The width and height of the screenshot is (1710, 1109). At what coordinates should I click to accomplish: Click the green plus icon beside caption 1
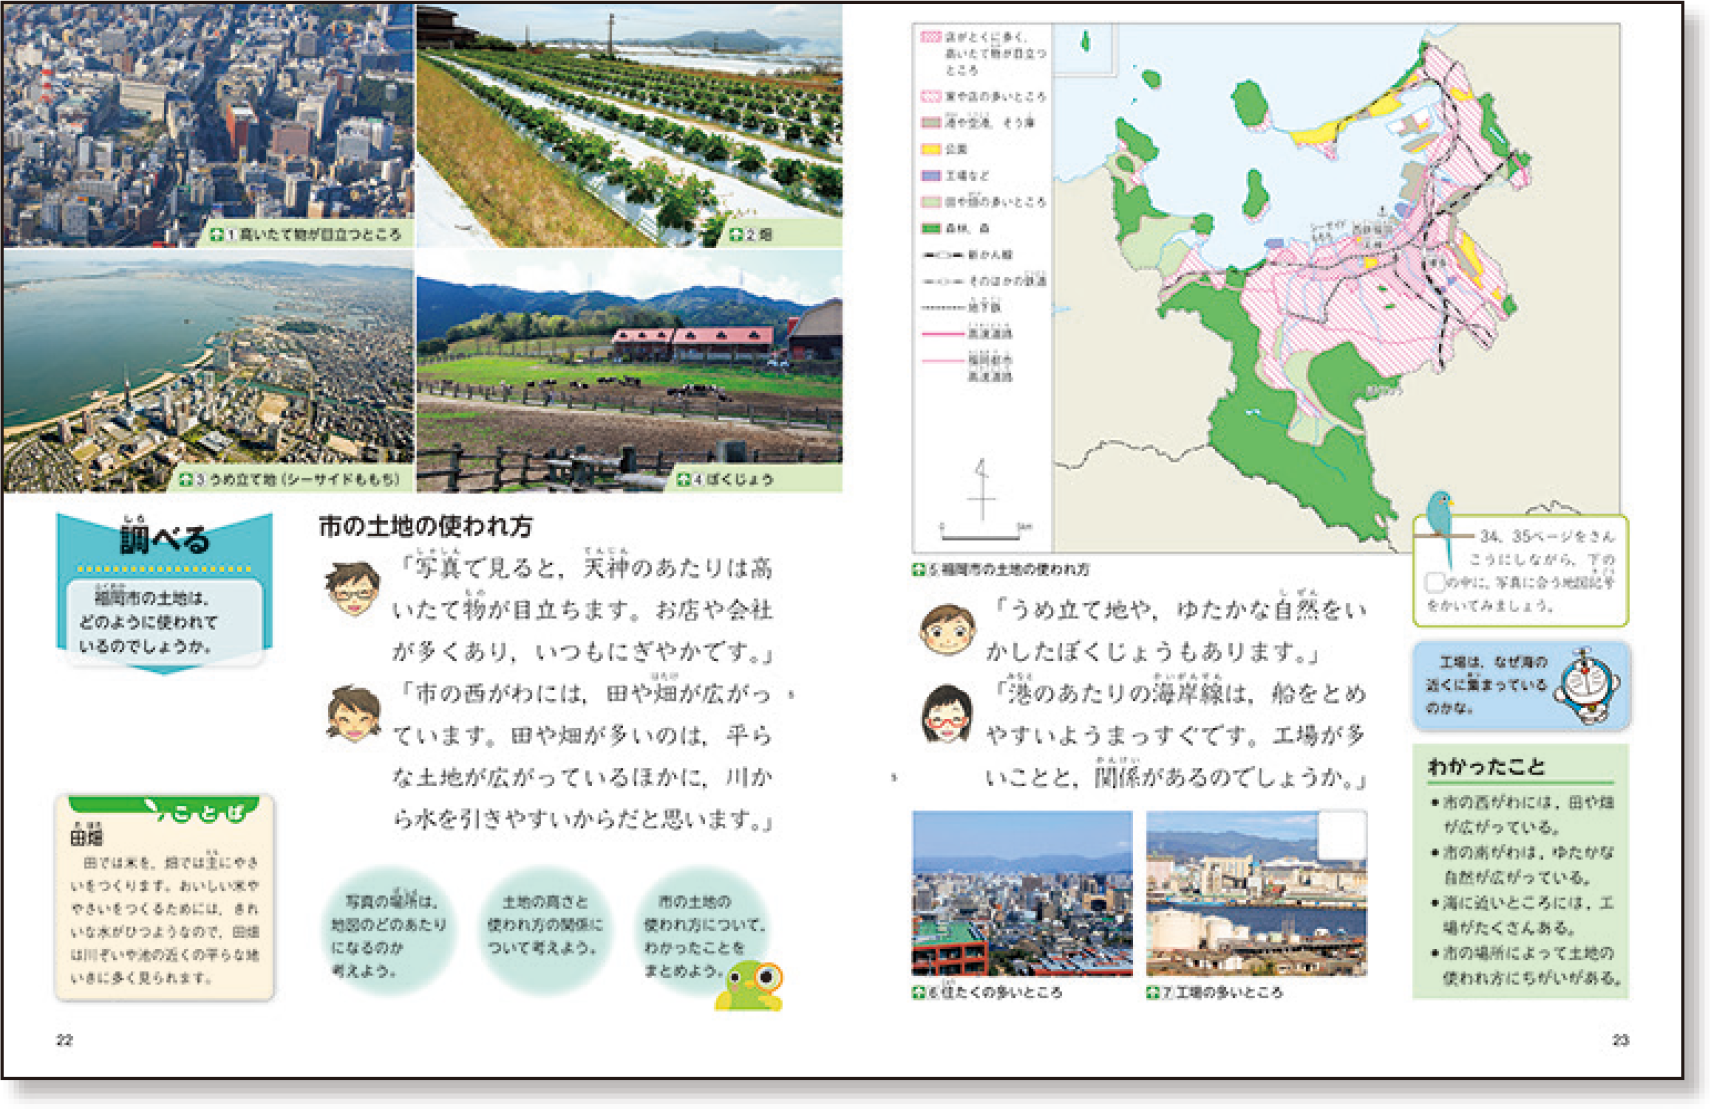216,234
